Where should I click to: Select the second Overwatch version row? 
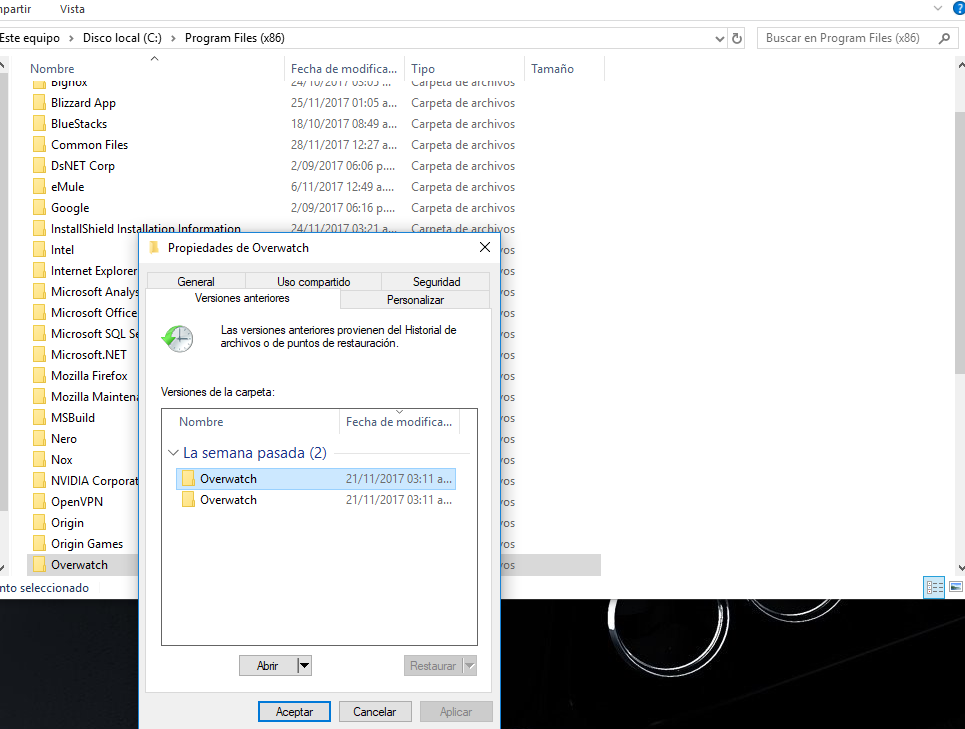tap(316, 500)
